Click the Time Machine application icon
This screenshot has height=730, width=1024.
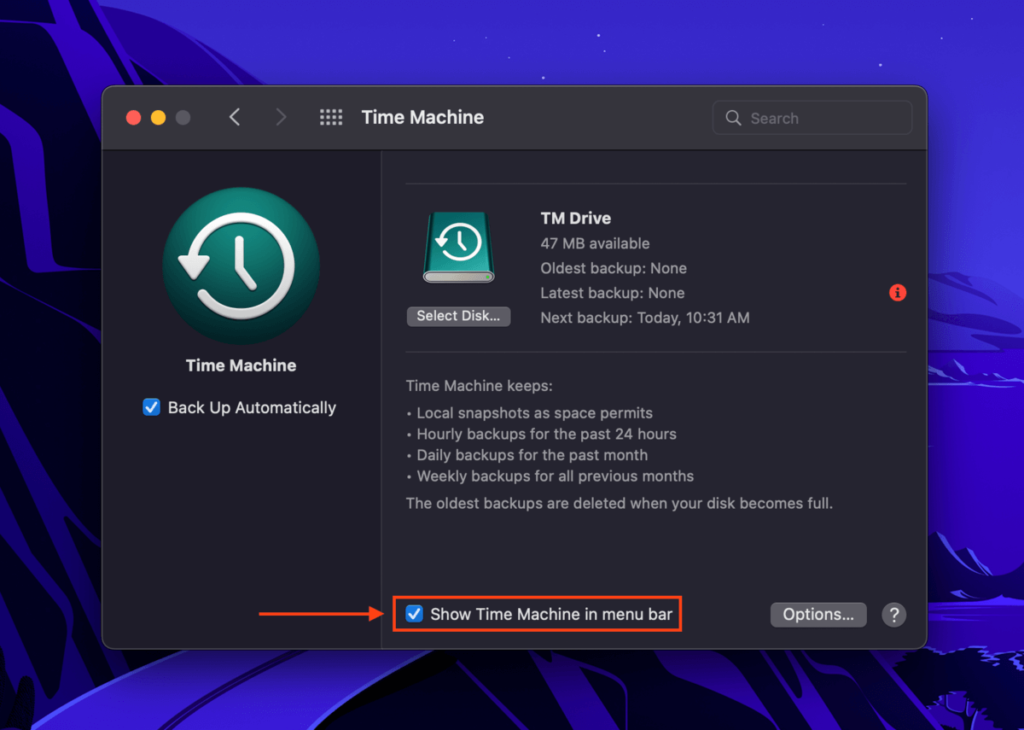click(240, 263)
